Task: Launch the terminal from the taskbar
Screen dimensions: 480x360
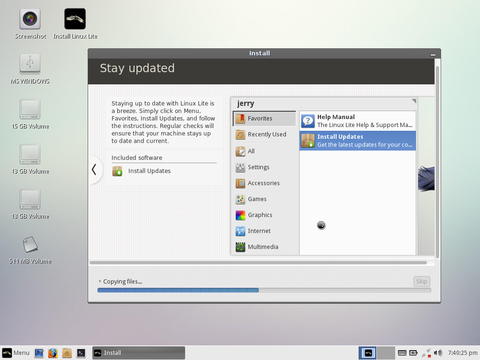Action: point(81,353)
